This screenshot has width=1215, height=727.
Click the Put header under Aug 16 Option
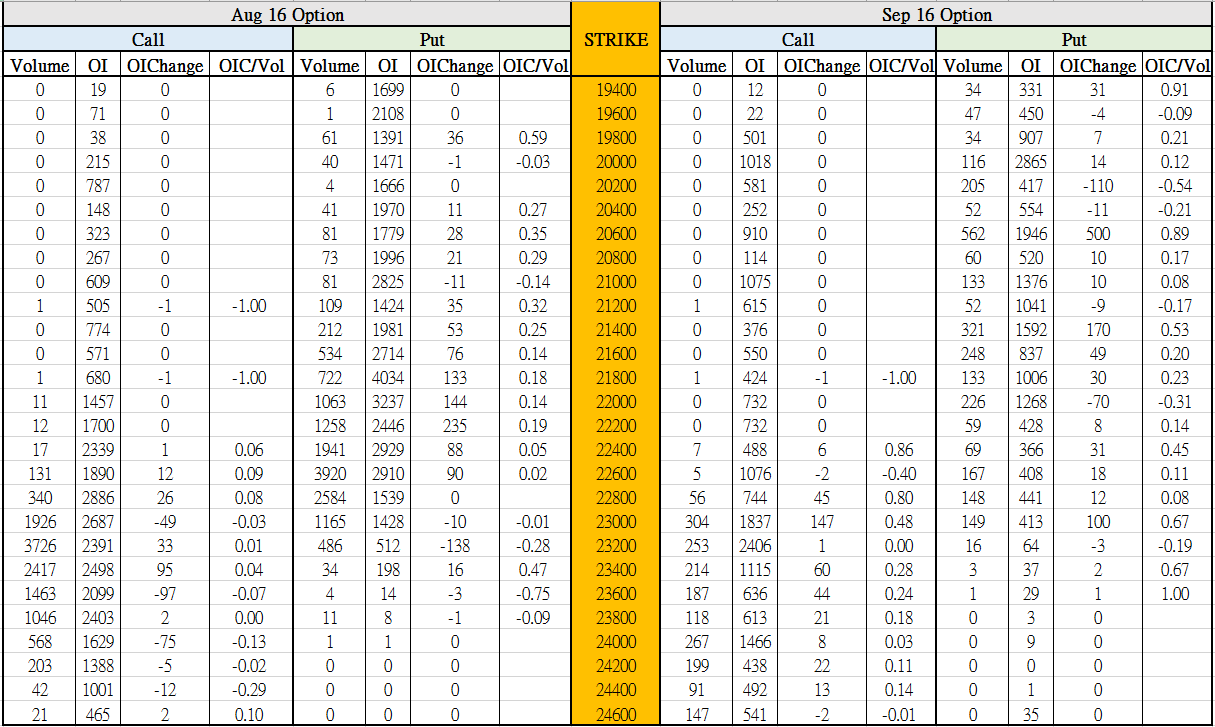click(x=432, y=40)
